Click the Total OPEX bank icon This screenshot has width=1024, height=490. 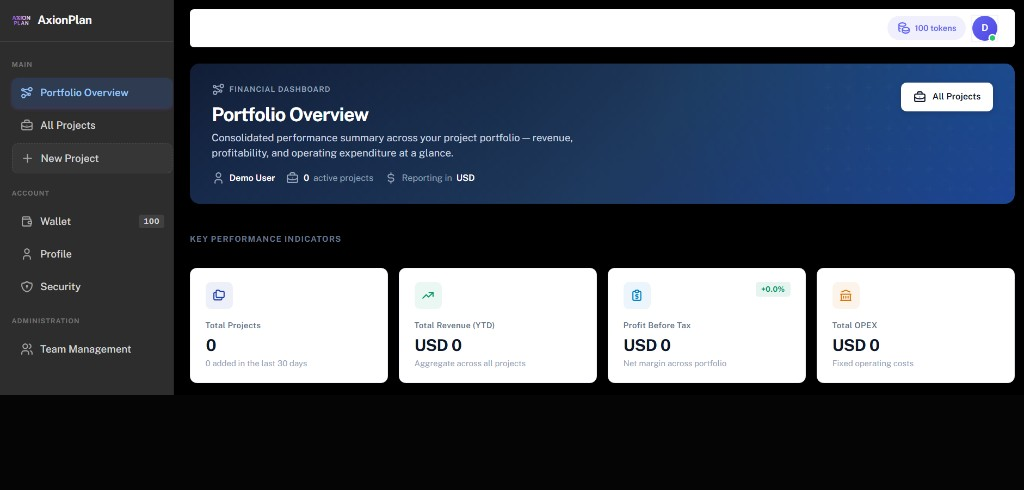[x=846, y=295]
